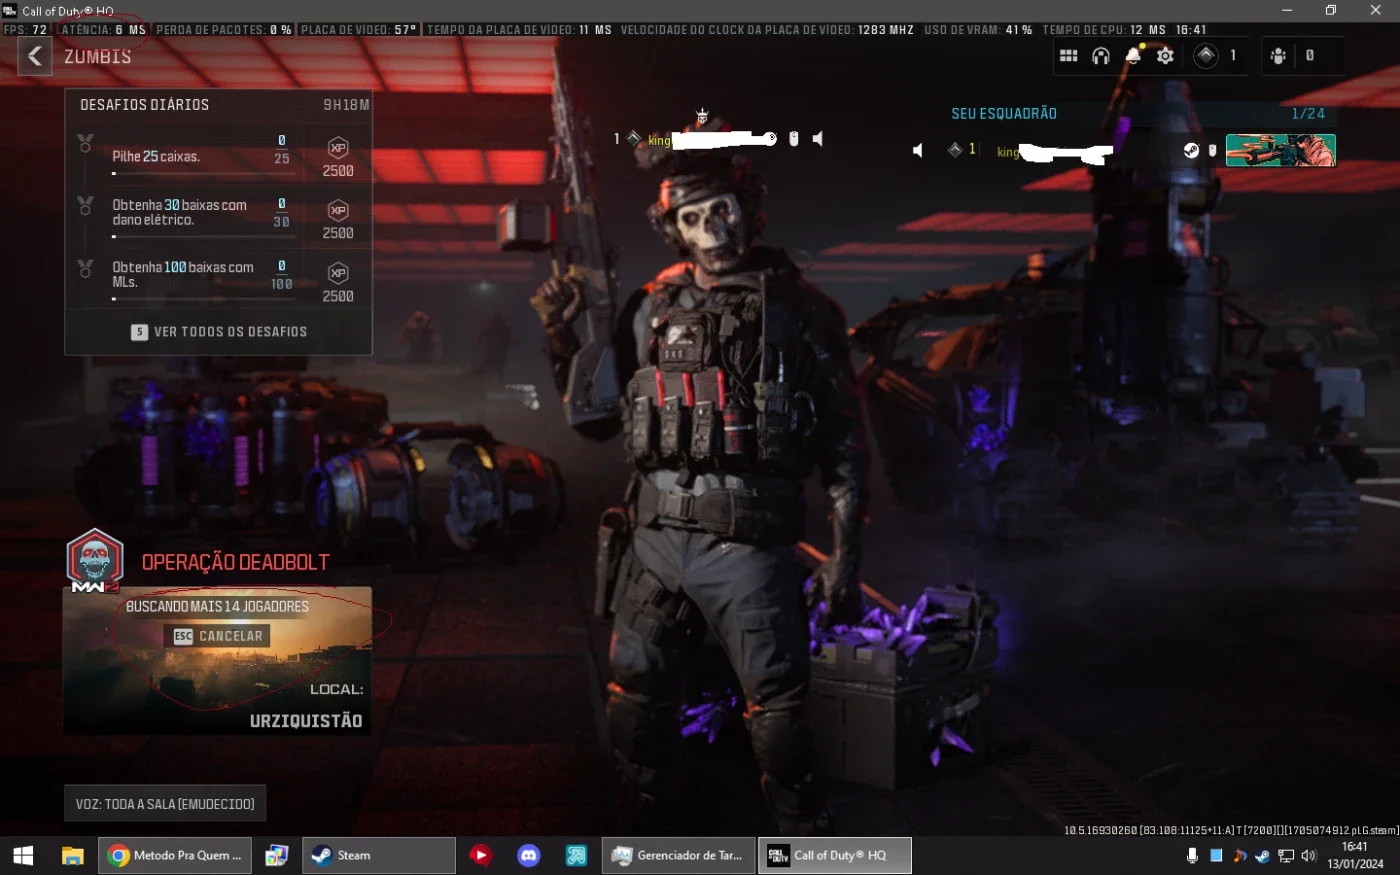
Task: Click the Operação Deadbolt title
Action: point(235,562)
